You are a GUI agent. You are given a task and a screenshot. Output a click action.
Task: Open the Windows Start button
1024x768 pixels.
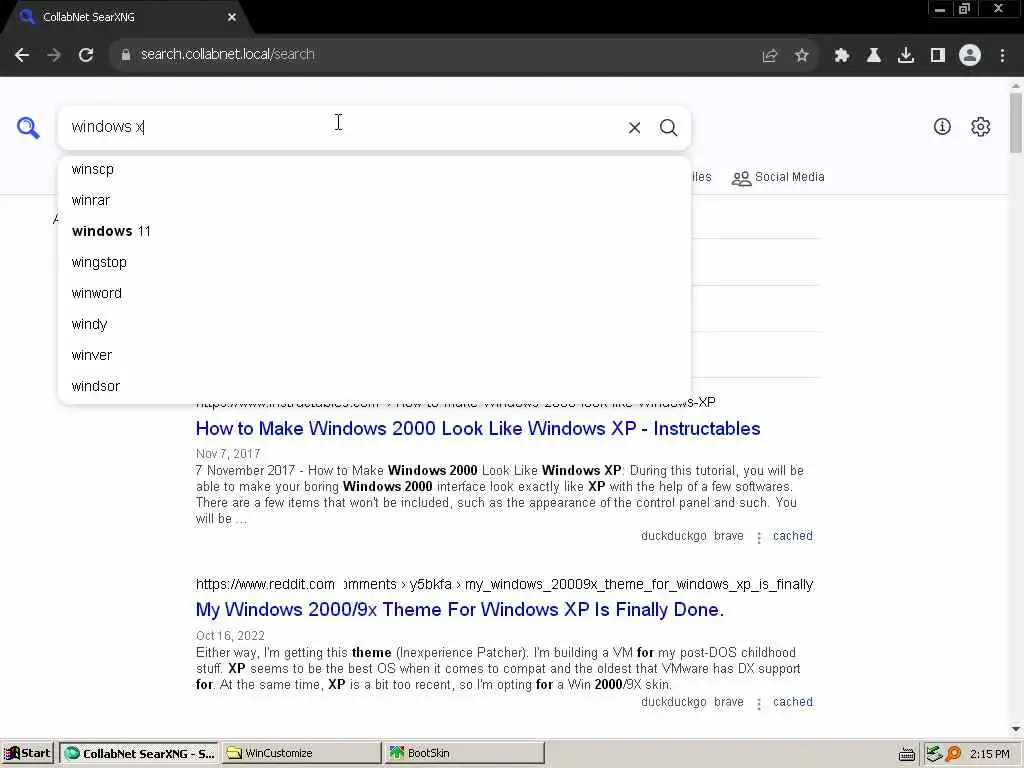(27, 754)
